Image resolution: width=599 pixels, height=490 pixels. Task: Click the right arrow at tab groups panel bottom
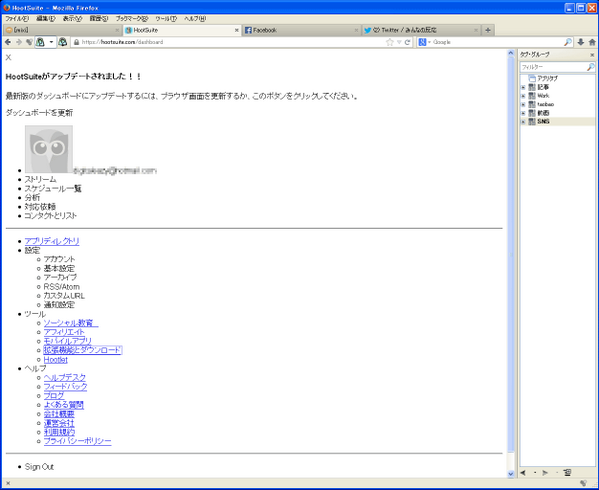point(545,473)
